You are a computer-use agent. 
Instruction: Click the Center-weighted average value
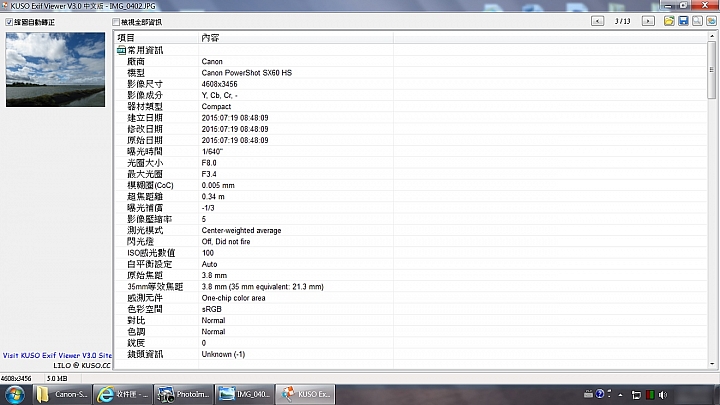click(241, 230)
